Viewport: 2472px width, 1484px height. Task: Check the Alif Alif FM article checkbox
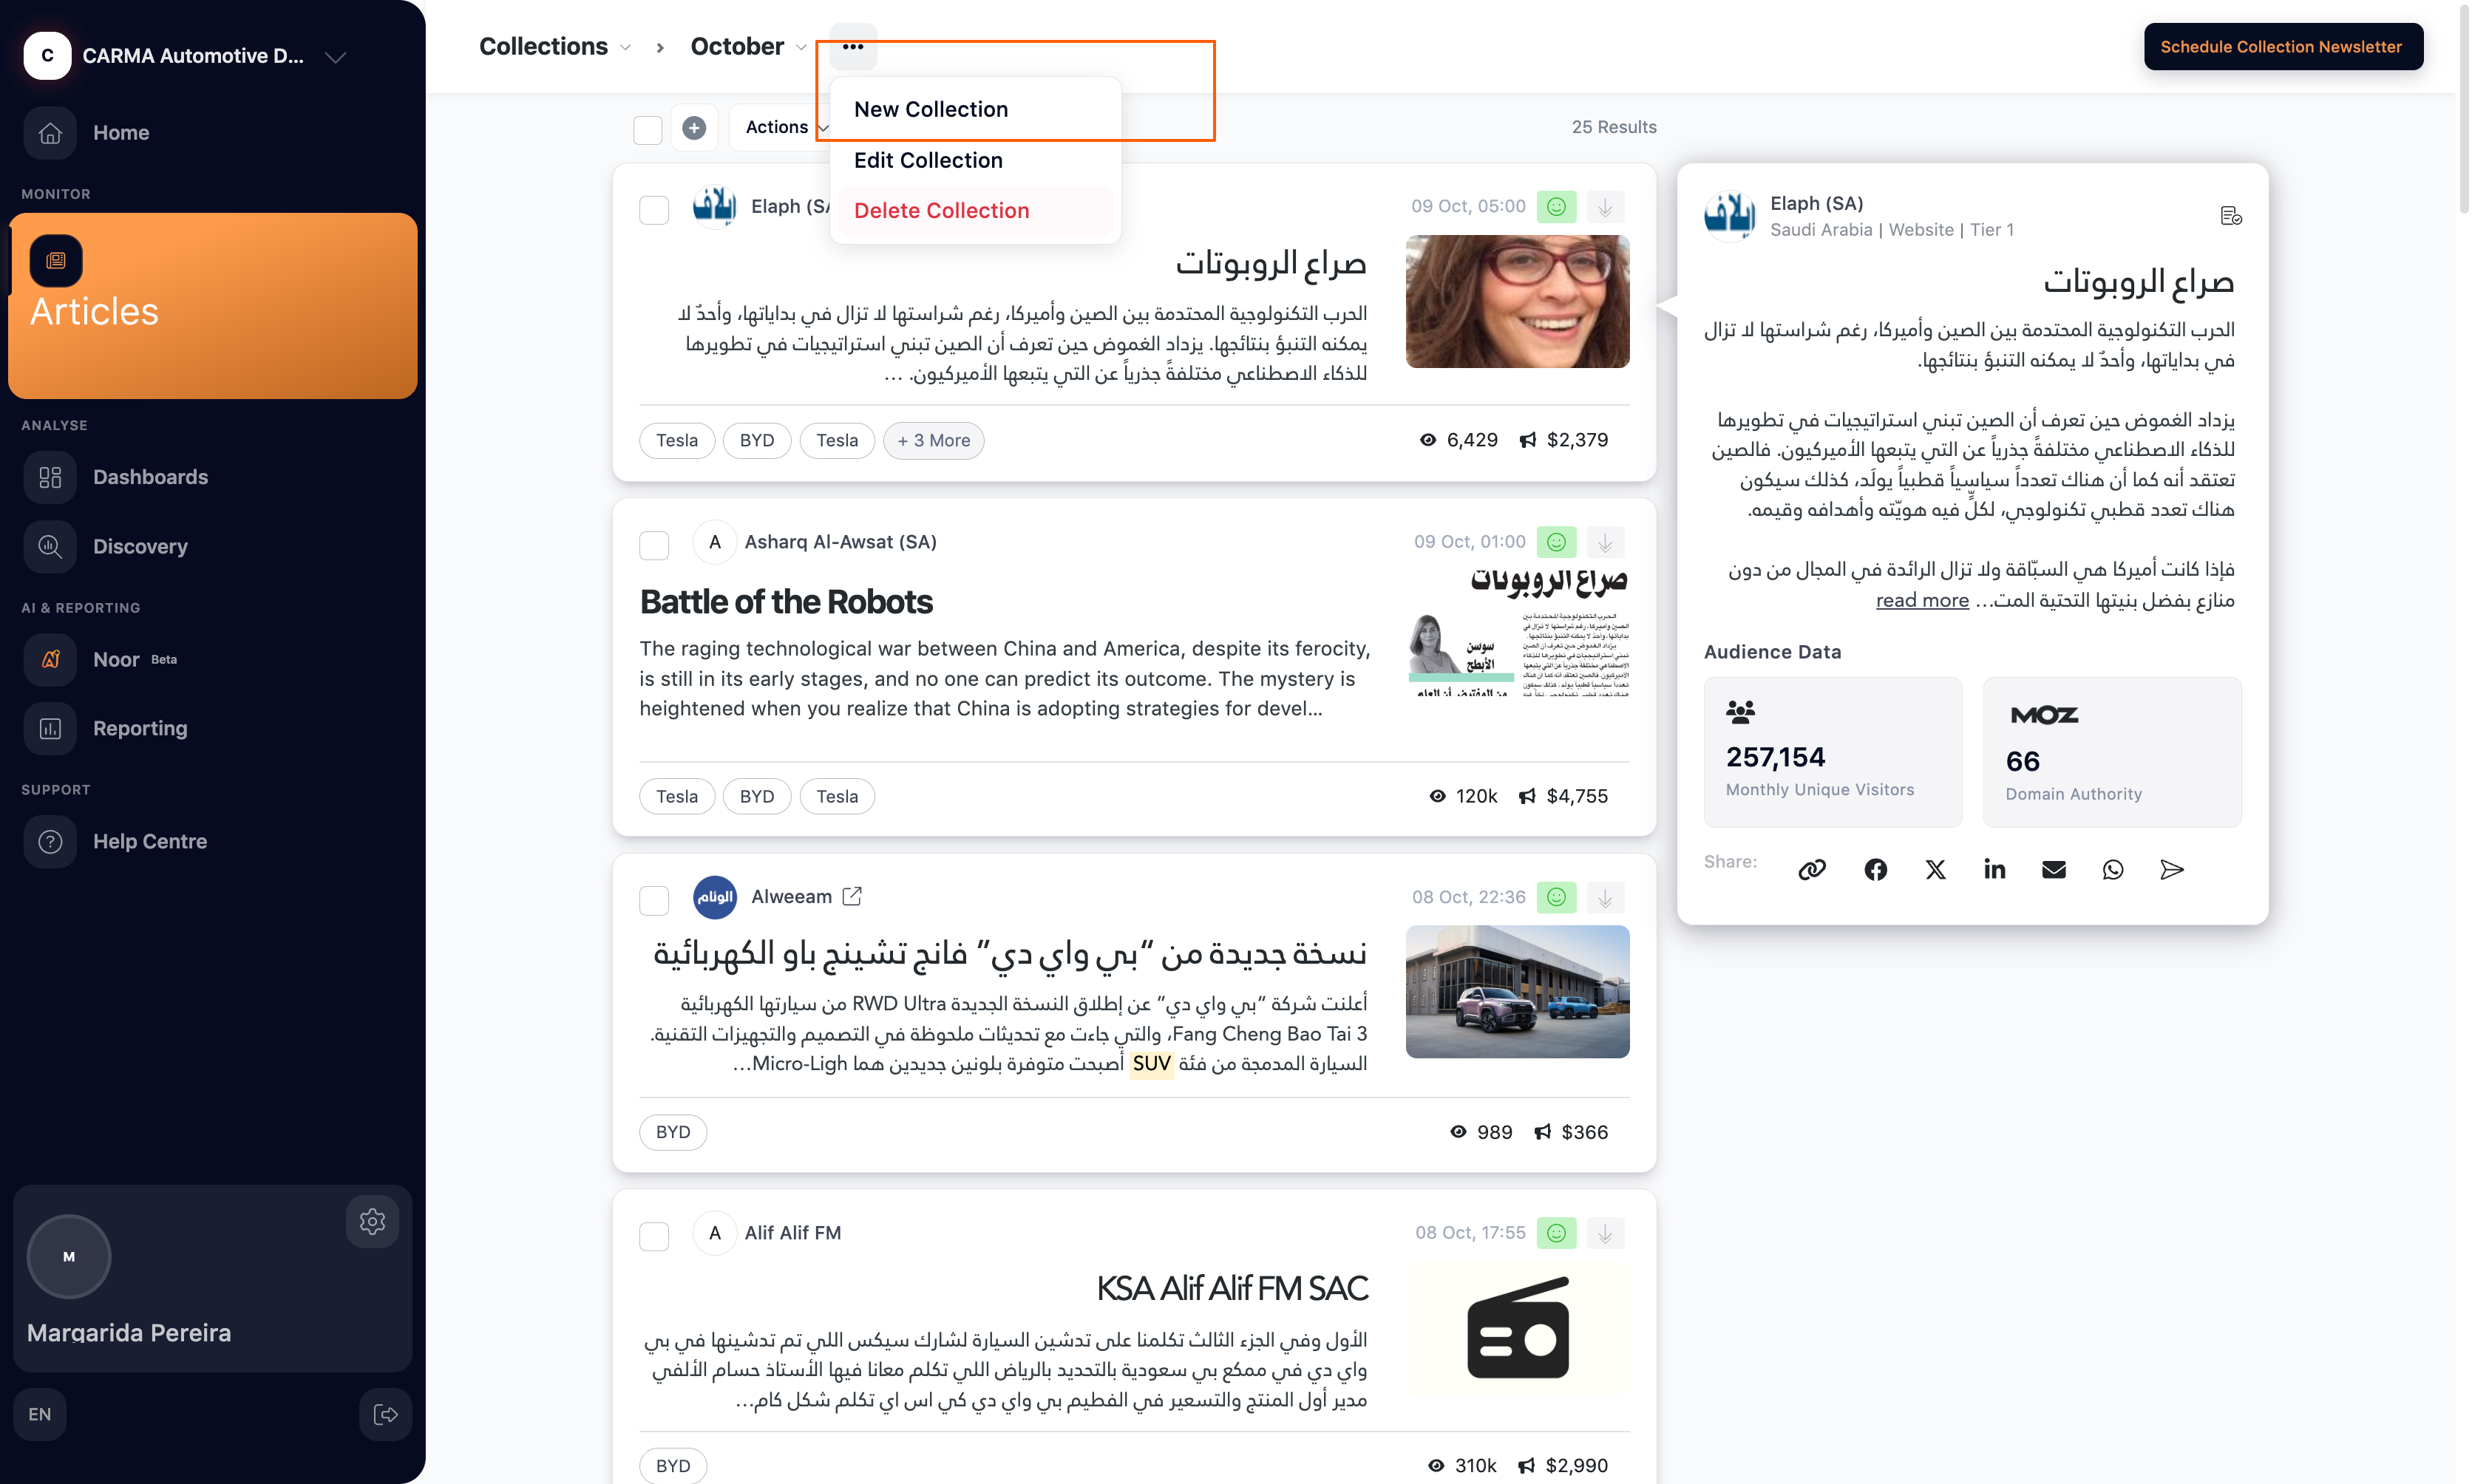click(654, 1236)
